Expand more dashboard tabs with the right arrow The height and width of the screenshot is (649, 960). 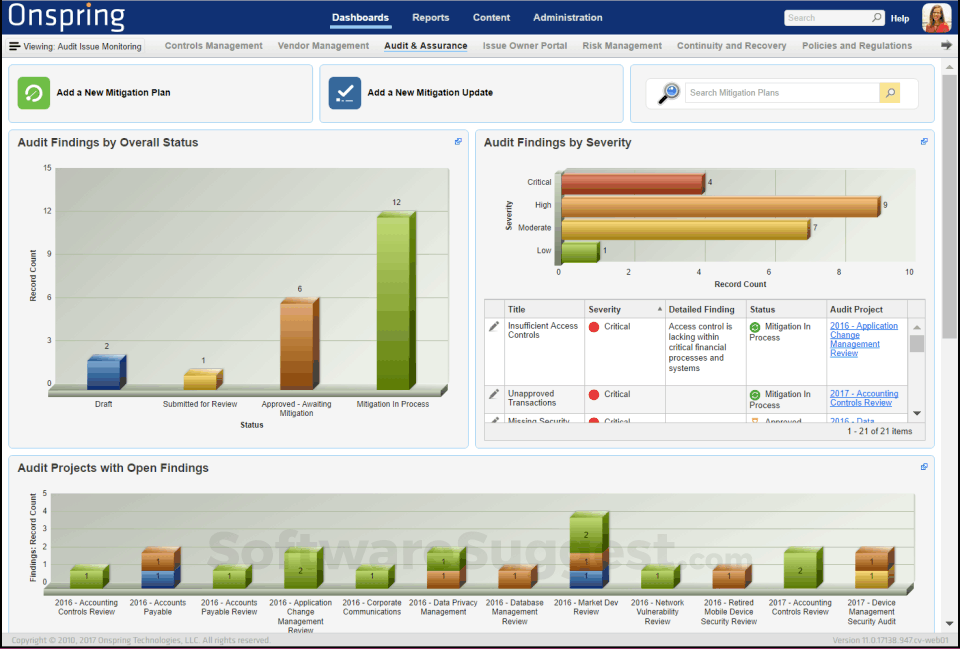click(x=946, y=45)
